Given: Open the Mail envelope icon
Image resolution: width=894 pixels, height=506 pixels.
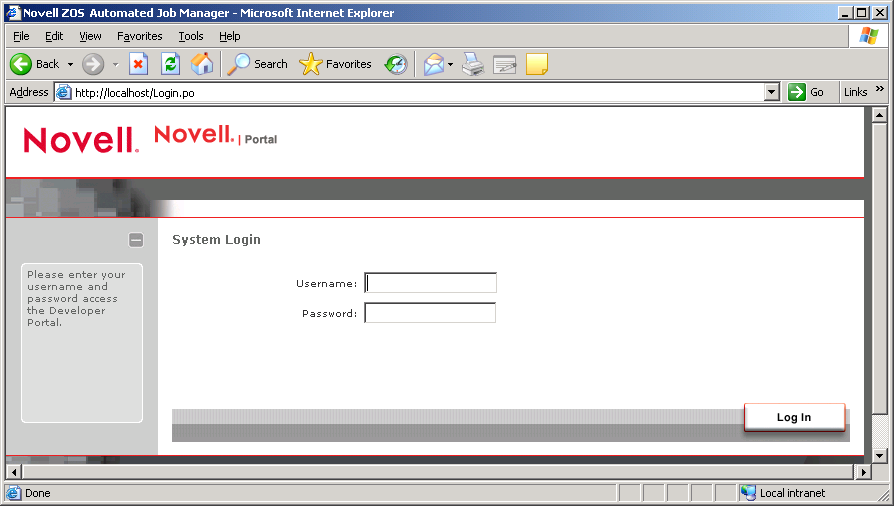Looking at the screenshot, I should pos(434,64).
